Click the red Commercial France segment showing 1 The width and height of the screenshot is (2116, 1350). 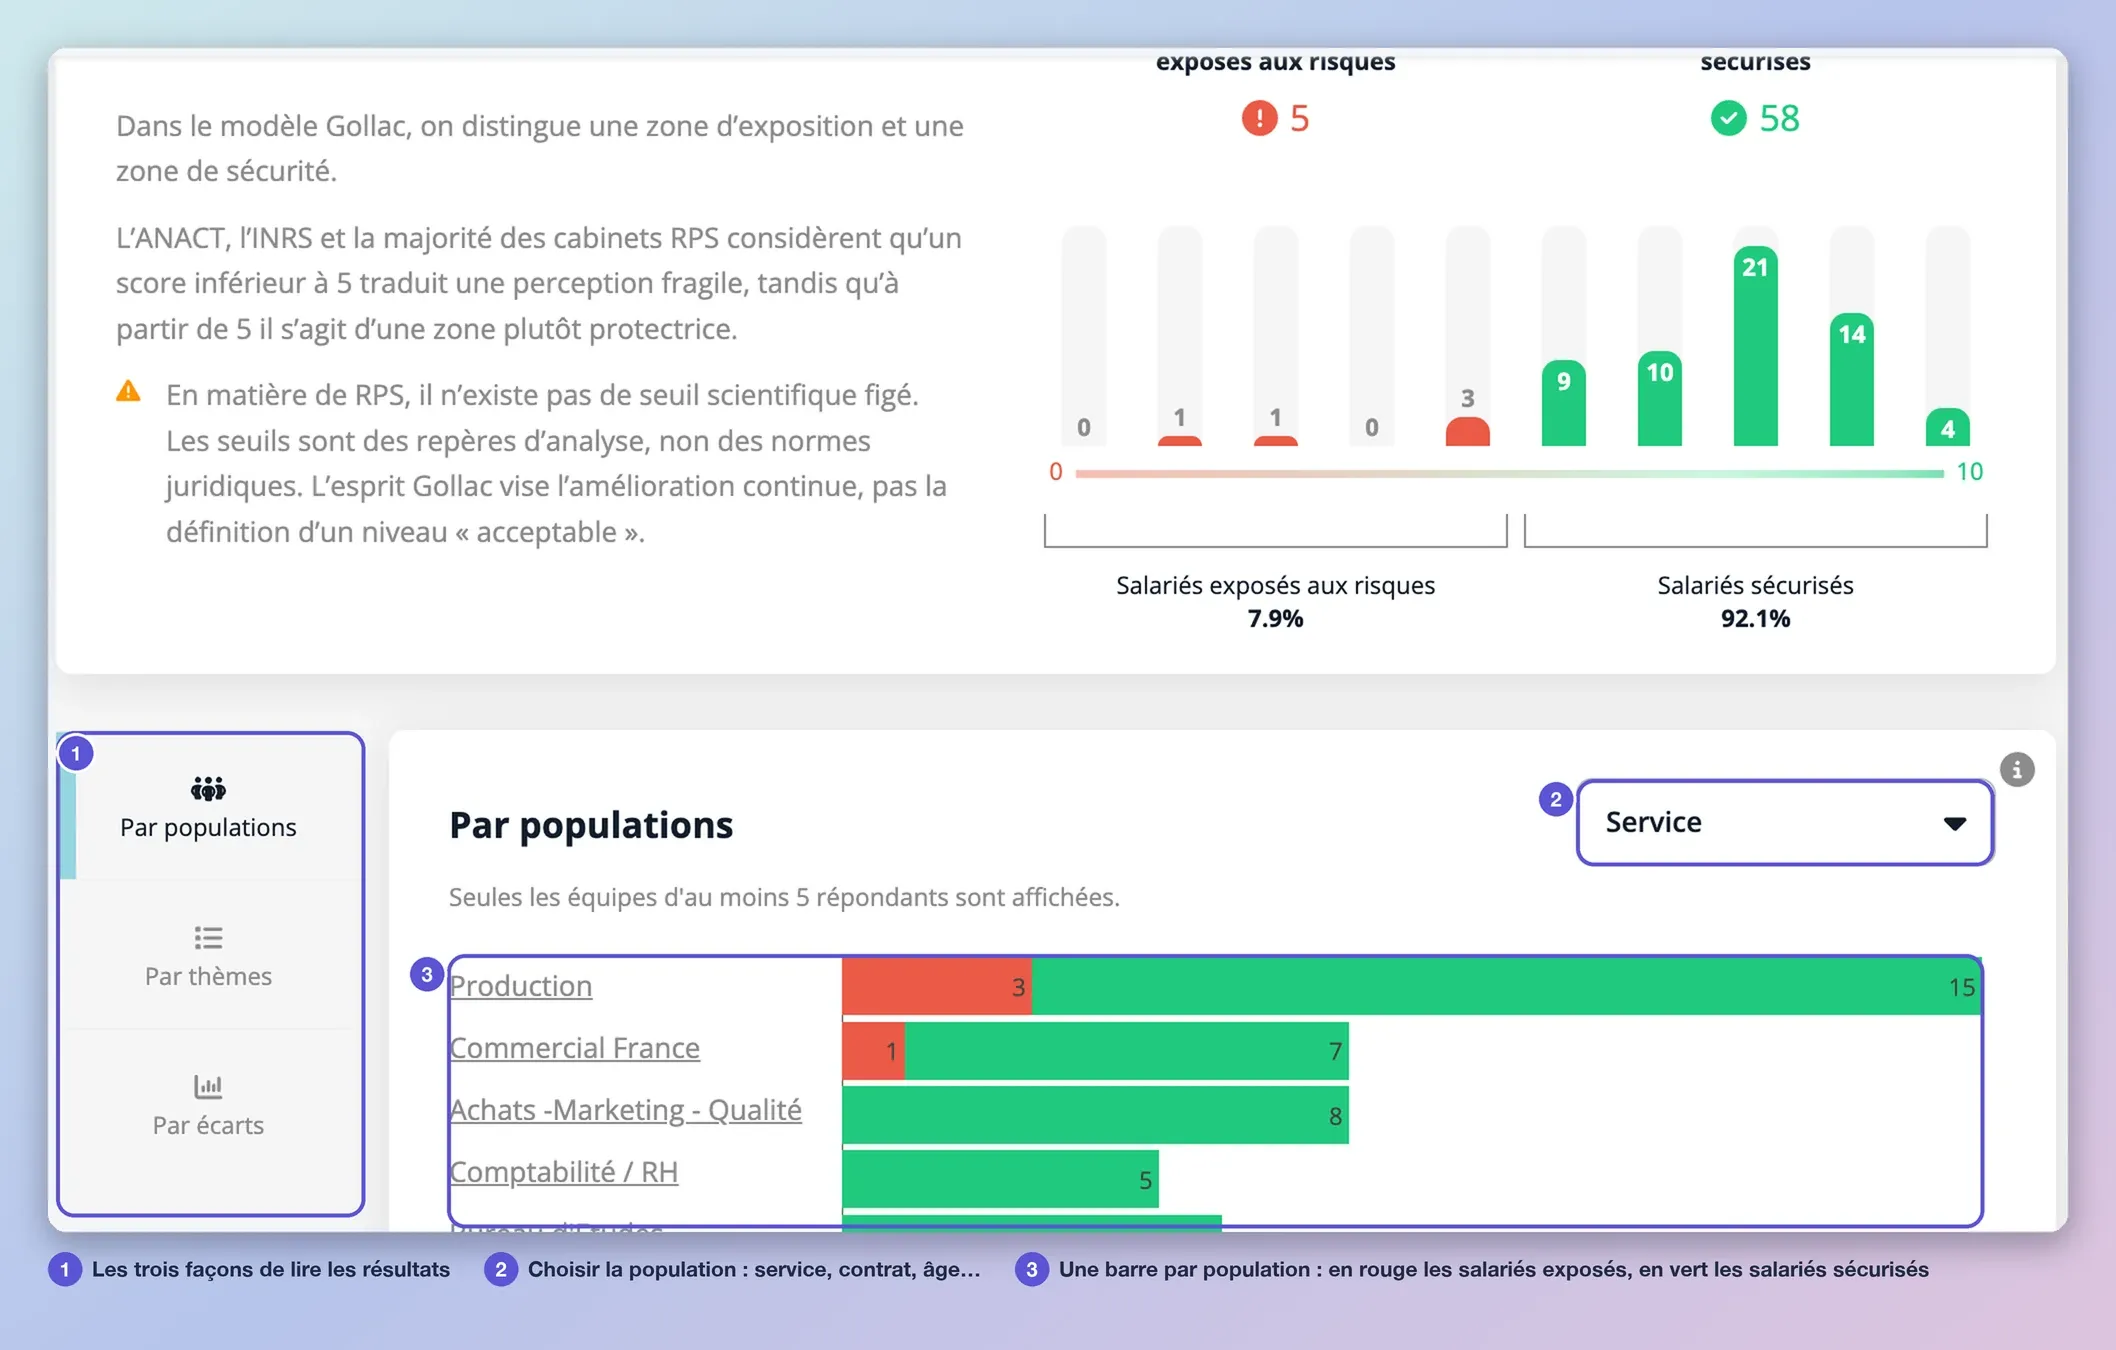tap(874, 1051)
